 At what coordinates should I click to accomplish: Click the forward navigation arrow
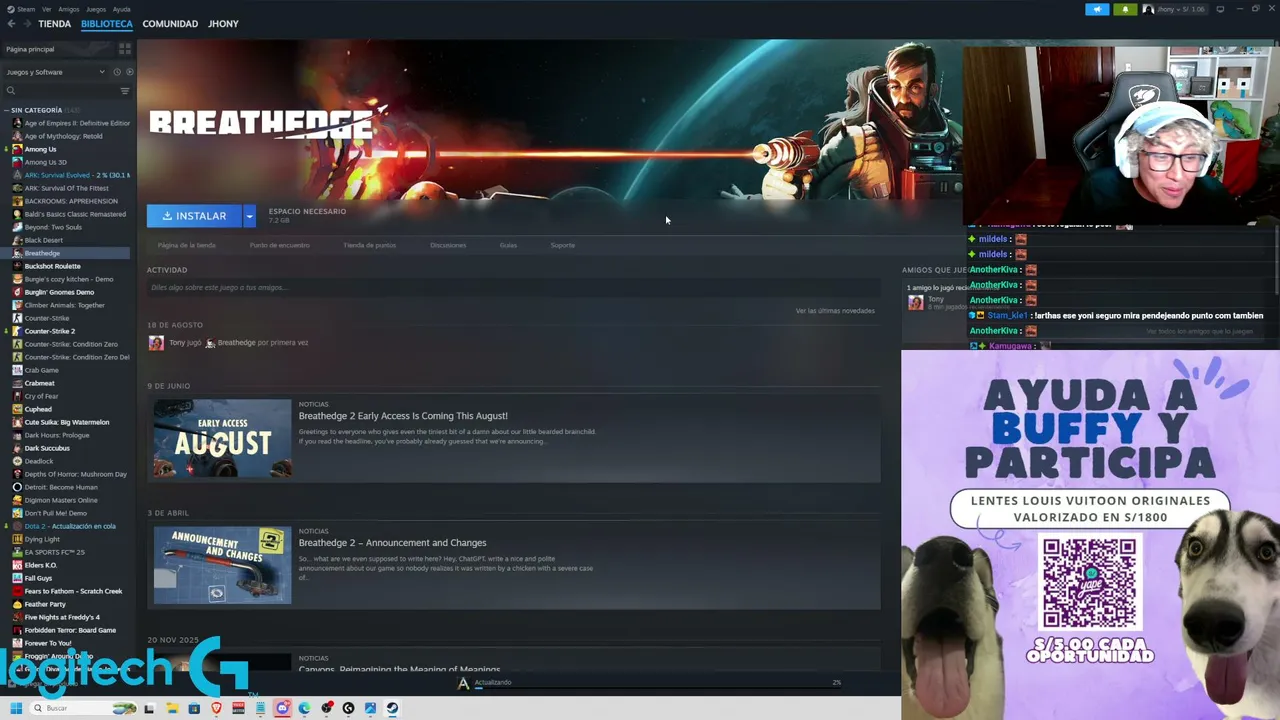26,24
